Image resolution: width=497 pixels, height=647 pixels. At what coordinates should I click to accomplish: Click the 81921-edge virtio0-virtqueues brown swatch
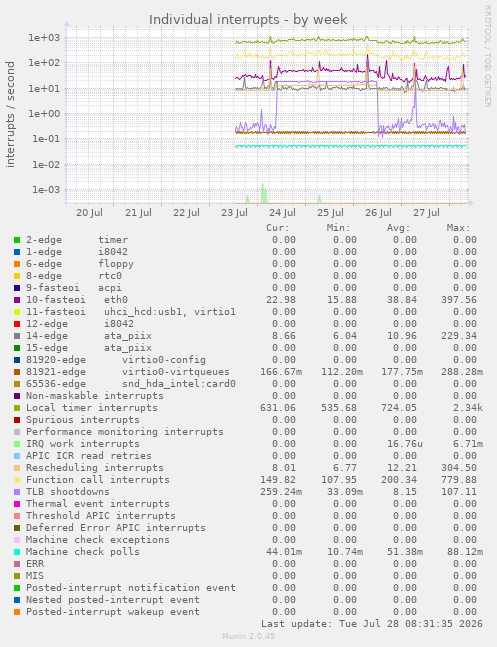(x=17, y=372)
